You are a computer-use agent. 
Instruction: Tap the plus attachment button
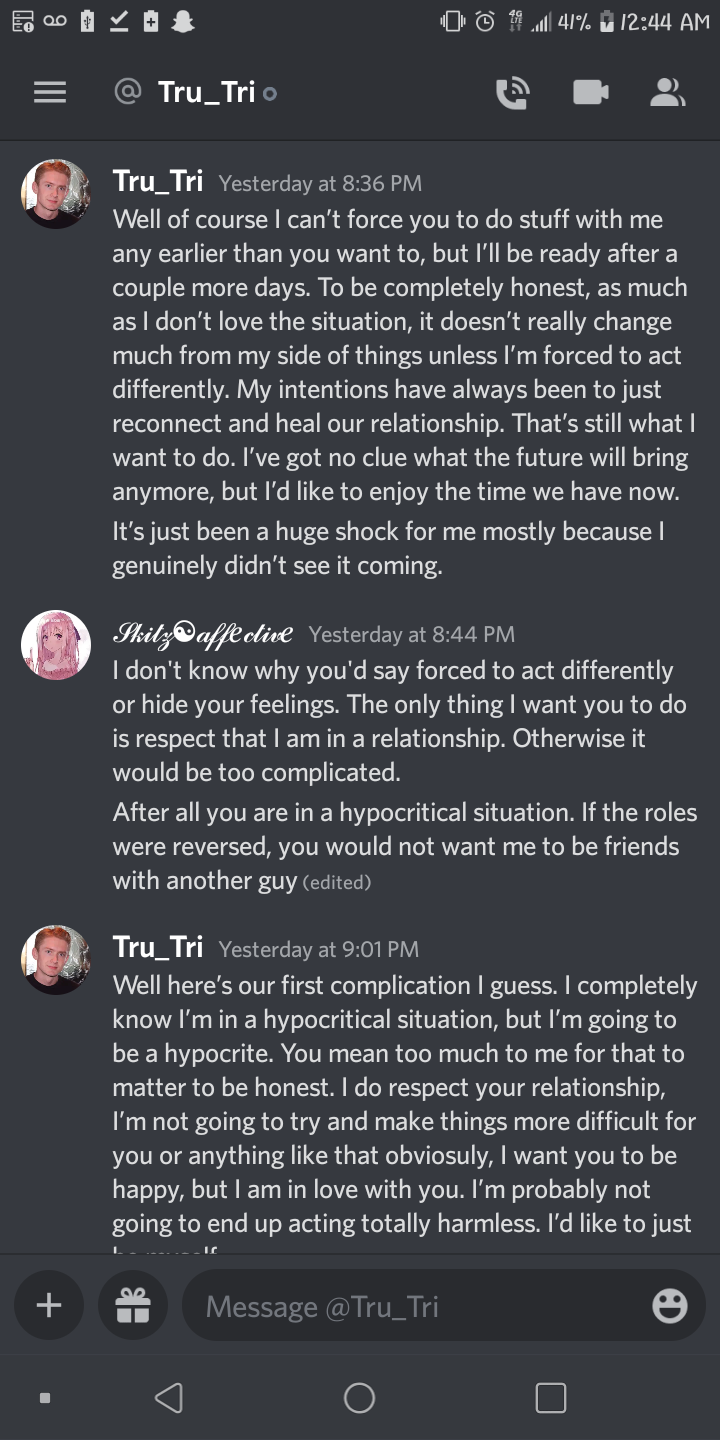coord(49,1305)
